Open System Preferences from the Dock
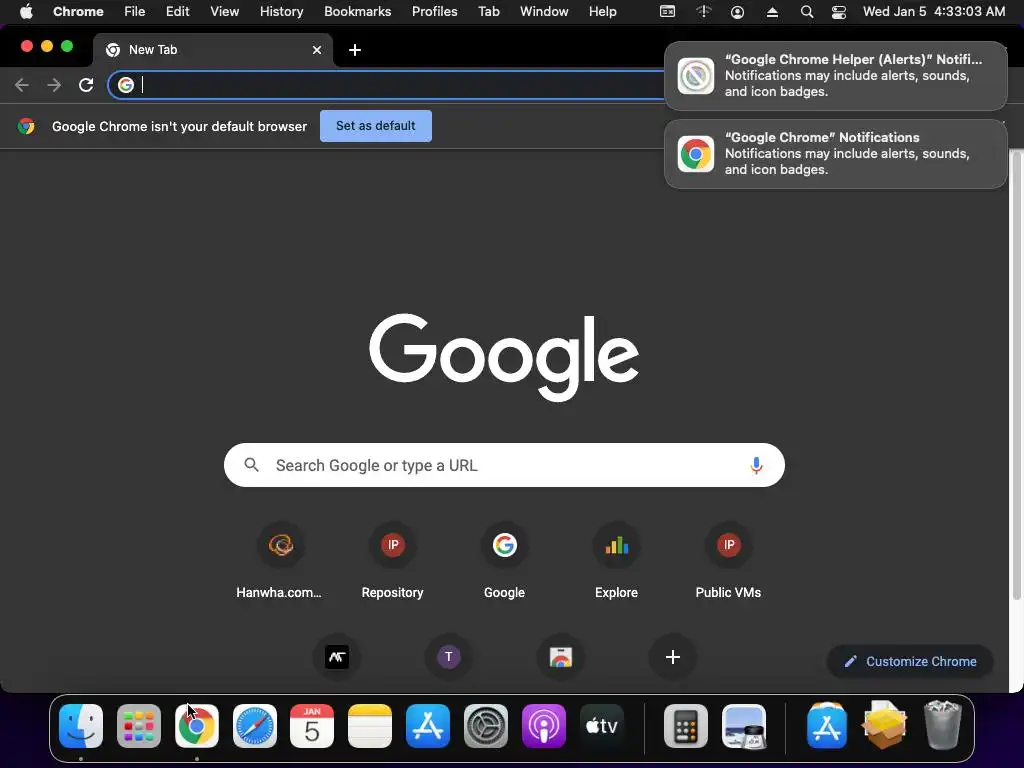This screenshot has width=1024, height=768. click(x=486, y=726)
